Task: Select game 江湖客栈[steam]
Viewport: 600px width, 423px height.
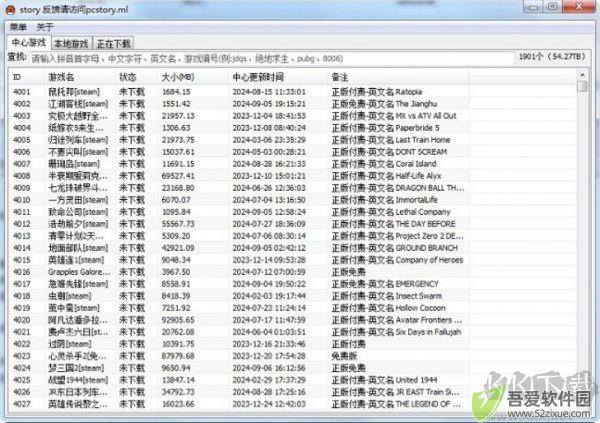Action: [78, 104]
